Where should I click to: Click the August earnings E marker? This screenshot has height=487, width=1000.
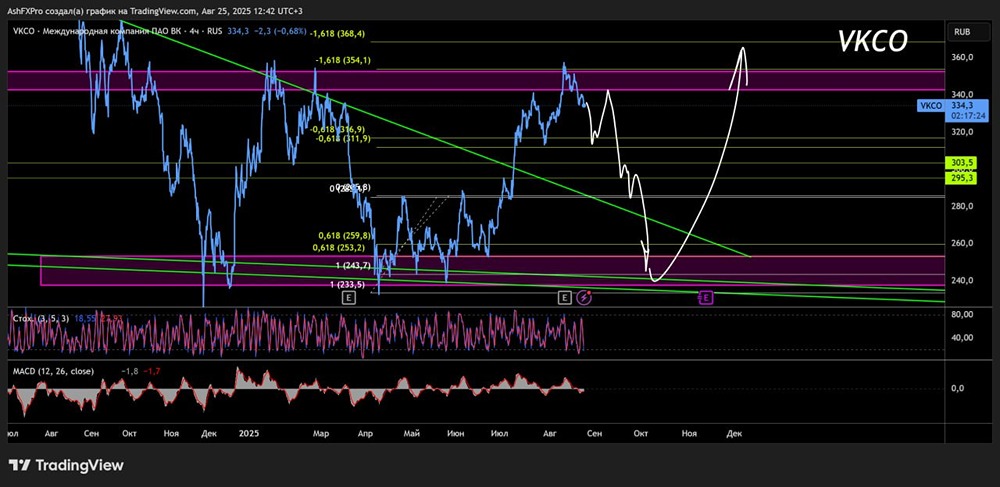[x=564, y=297]
